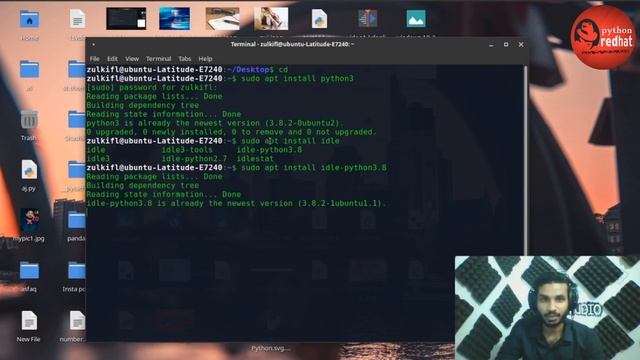Click the 'python3 is already the newest version' line

[x=215, y=123]
